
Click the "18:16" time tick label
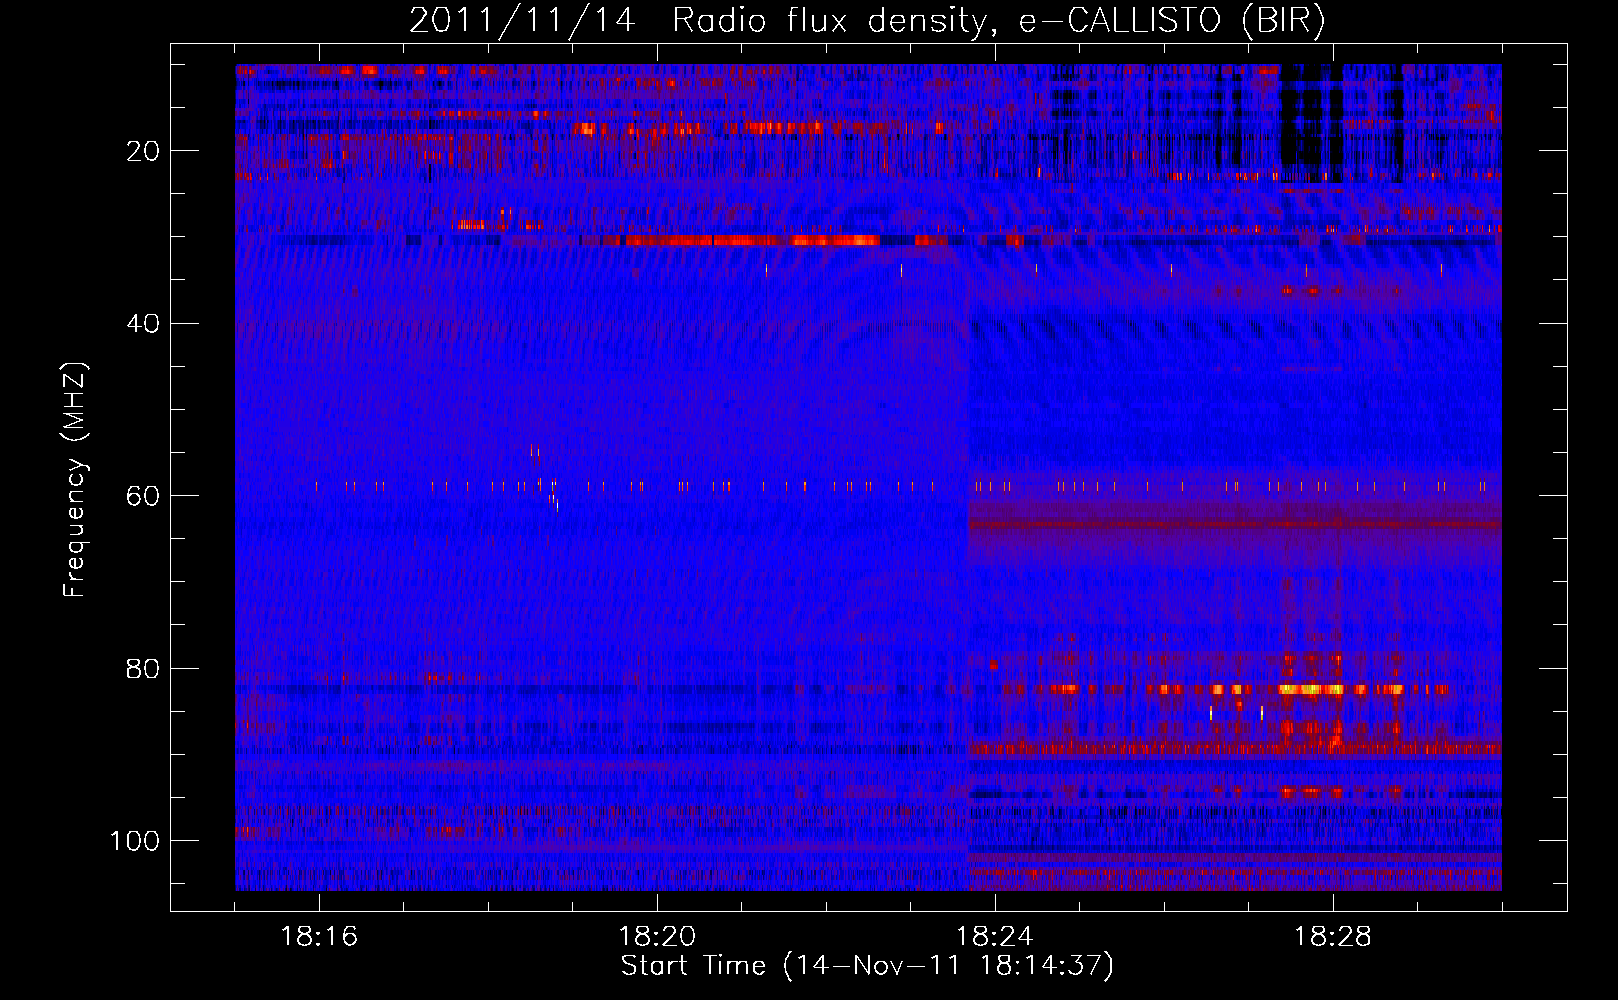(319, 937)
